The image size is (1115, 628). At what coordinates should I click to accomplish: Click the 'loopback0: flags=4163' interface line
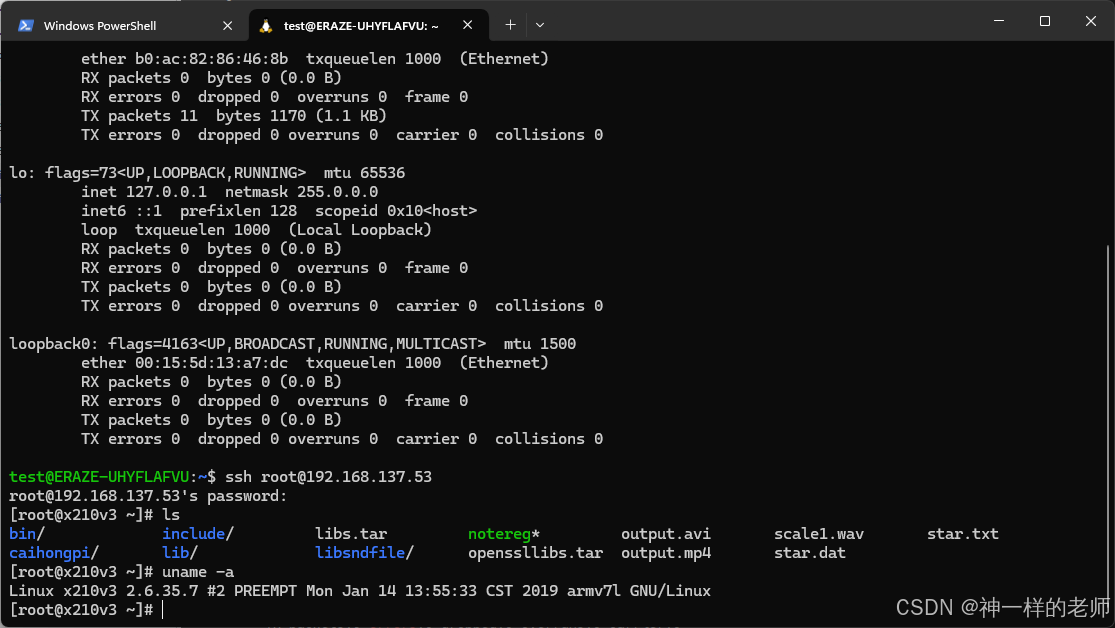tap(292, 344)
